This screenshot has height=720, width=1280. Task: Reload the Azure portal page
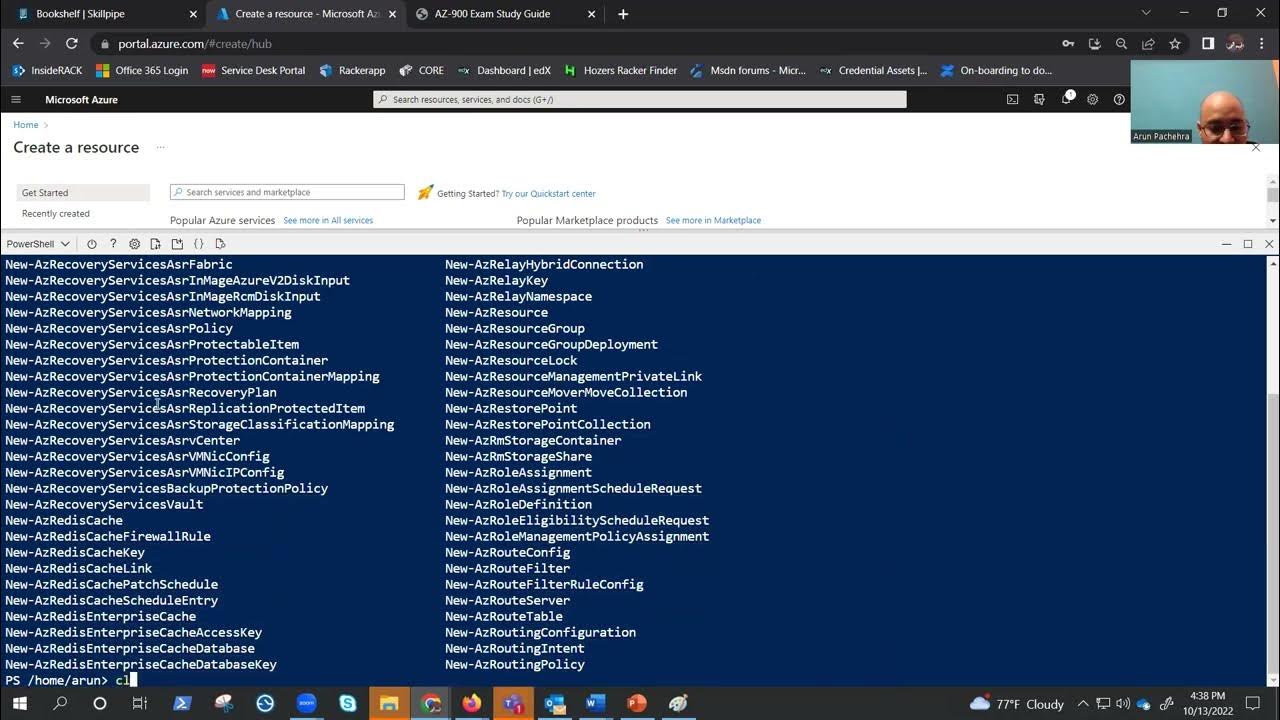(x=71, y=44)
